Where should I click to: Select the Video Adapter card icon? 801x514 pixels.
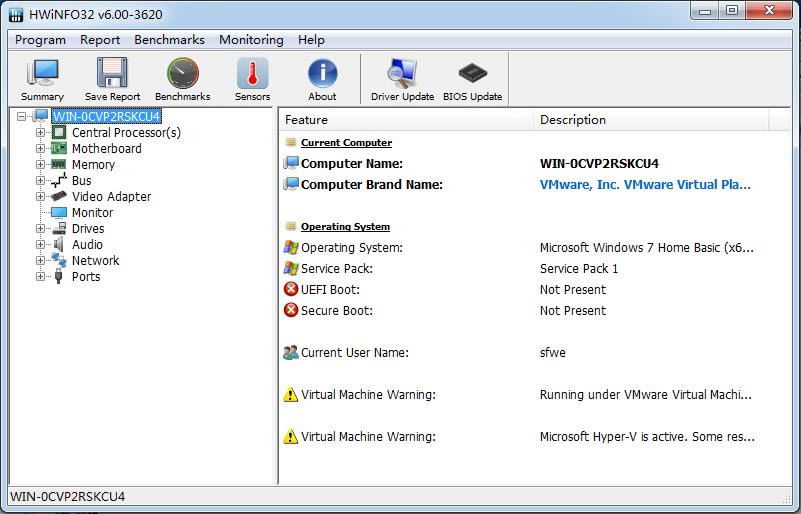[x=59, y=196]
